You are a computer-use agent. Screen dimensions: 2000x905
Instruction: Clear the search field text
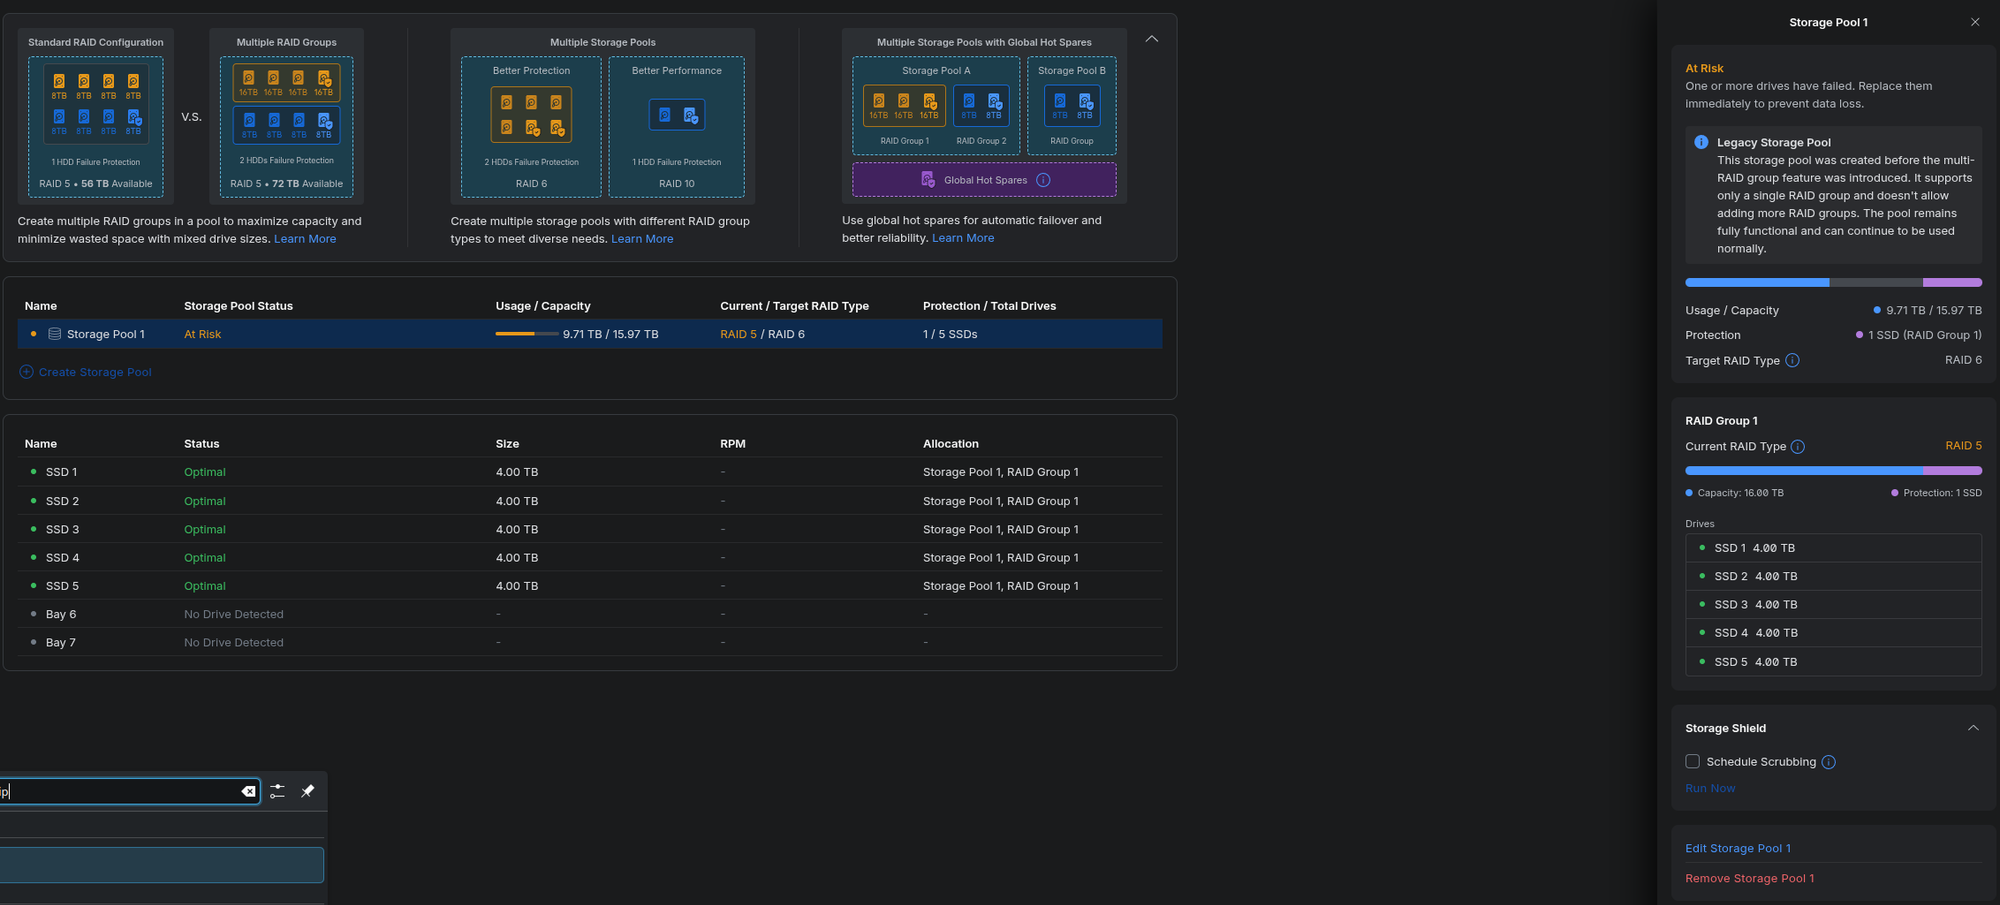[248, 791]
